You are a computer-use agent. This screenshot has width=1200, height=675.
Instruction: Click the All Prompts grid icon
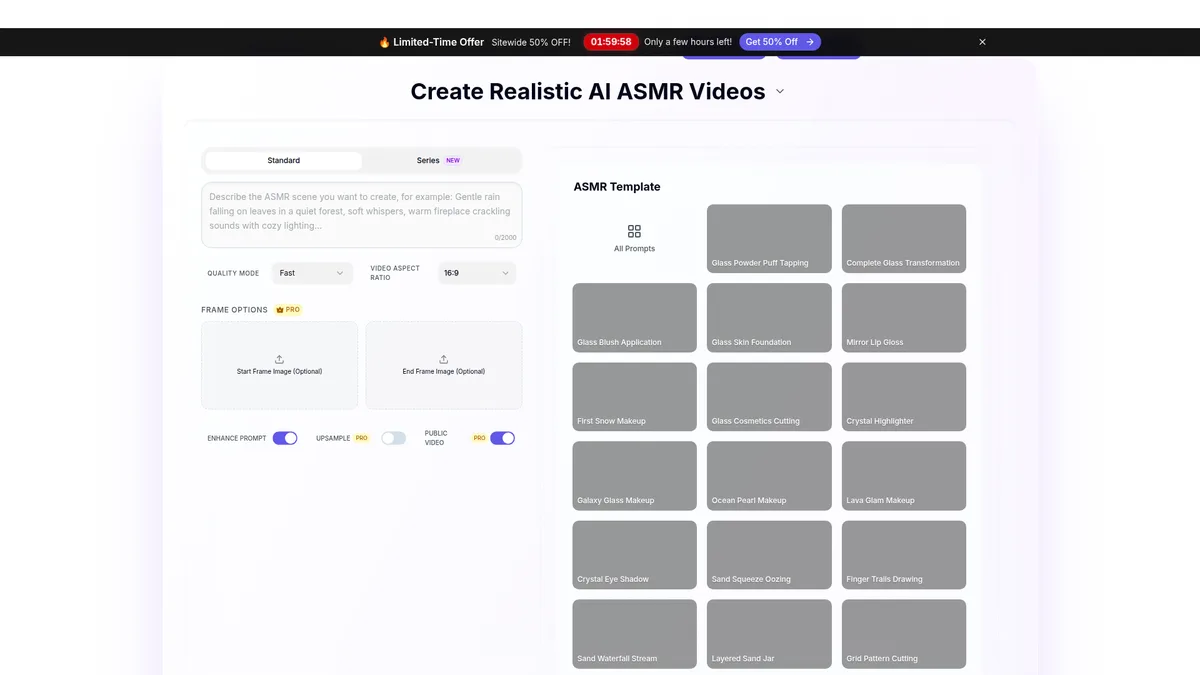coord(634,231)
